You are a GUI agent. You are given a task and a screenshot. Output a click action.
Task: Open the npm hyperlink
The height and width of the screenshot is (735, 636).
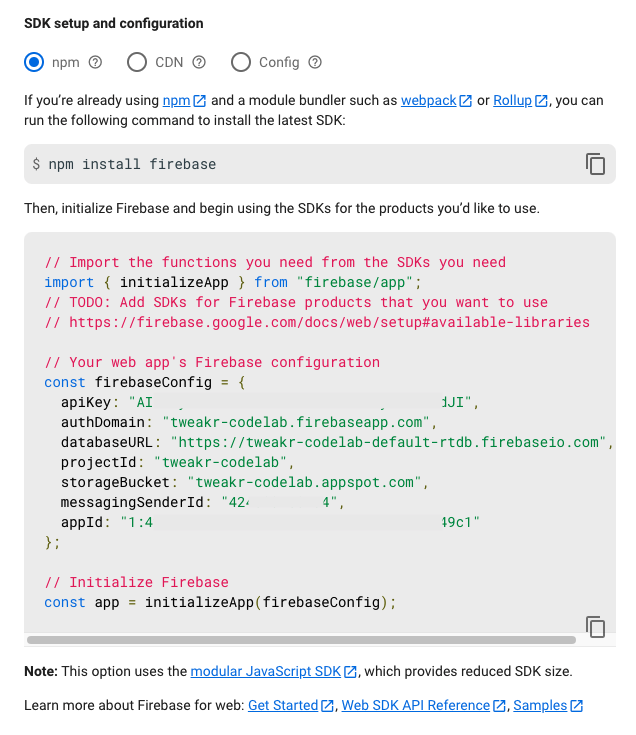pyautogui.click(x=176, y=100)
